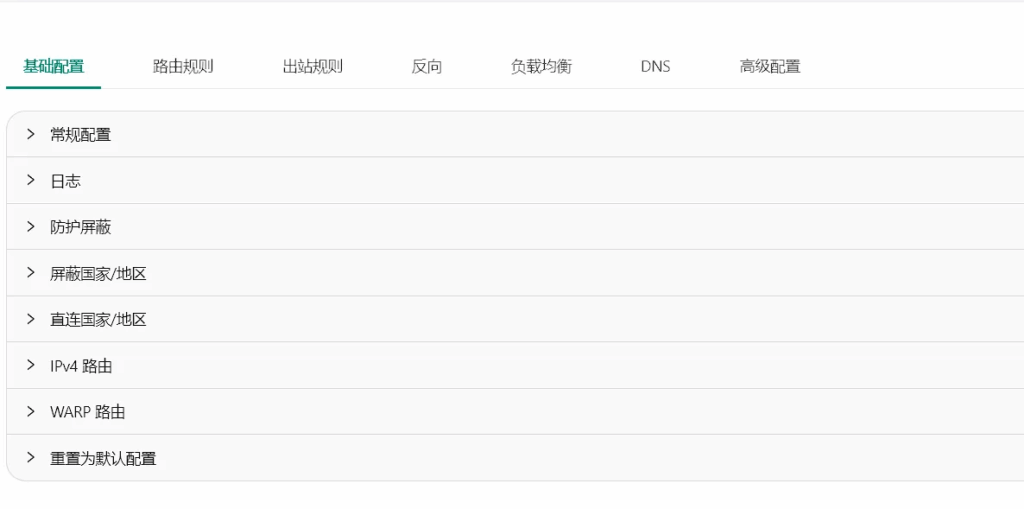Click the 常规配置 section title text
Image resolution: width=1024 pixels, height=509 pixels.
coord(81,135)
